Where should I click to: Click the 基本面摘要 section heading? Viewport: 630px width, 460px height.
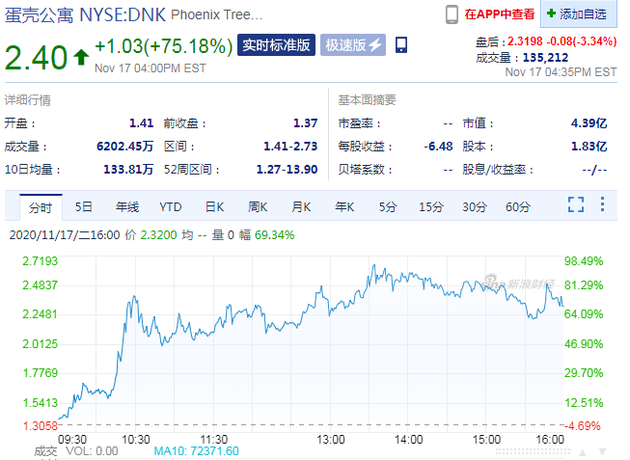click(x=367, y=100)
